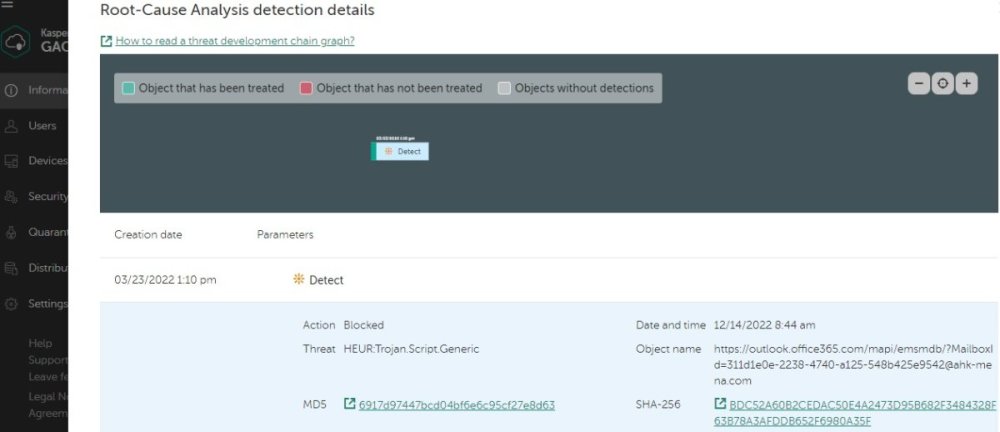Screen dimensions: 1000x432
Task: Zoom in the threat chain graph
Action: (966, 84)
